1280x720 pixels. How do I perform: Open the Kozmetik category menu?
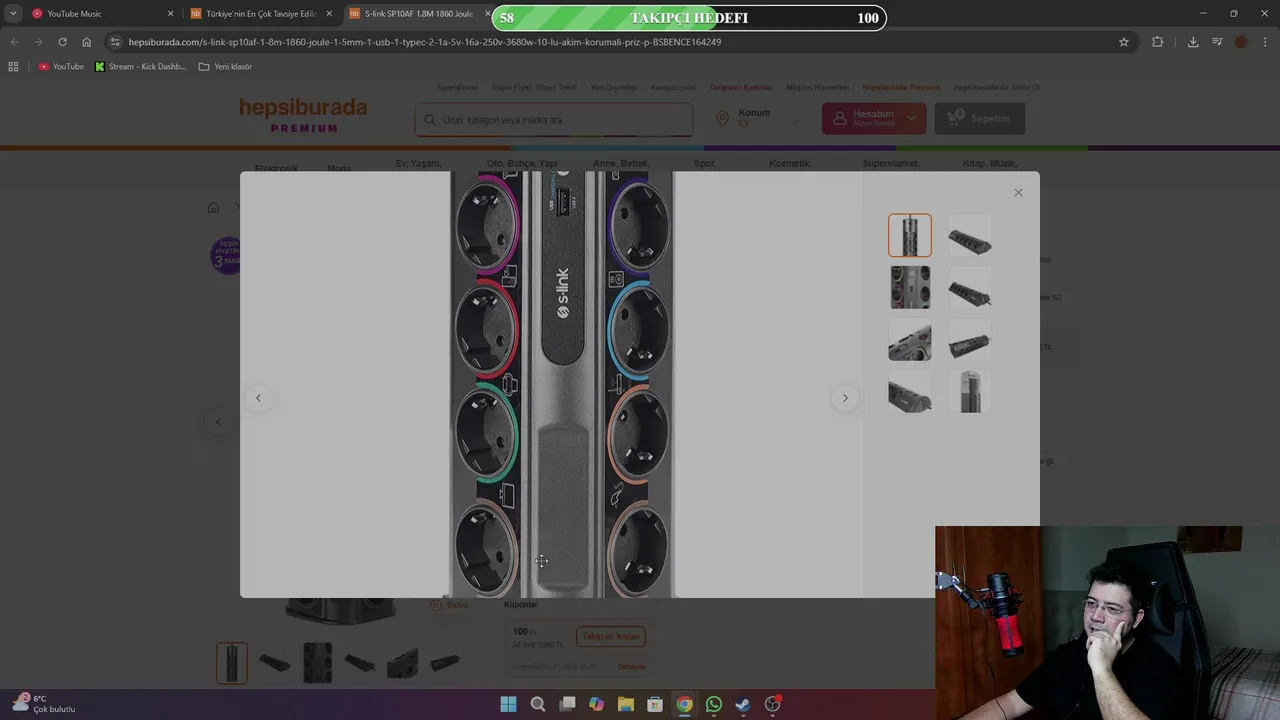coord(790,164)
